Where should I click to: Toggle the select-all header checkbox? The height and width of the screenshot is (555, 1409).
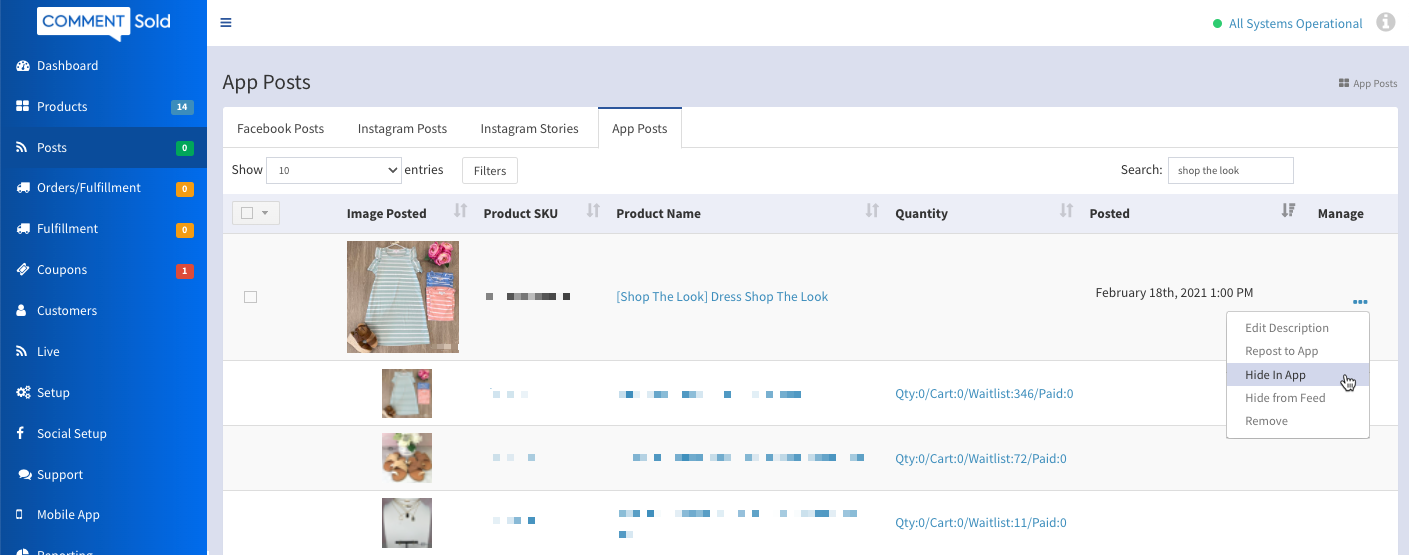click(x=247, y=213)
